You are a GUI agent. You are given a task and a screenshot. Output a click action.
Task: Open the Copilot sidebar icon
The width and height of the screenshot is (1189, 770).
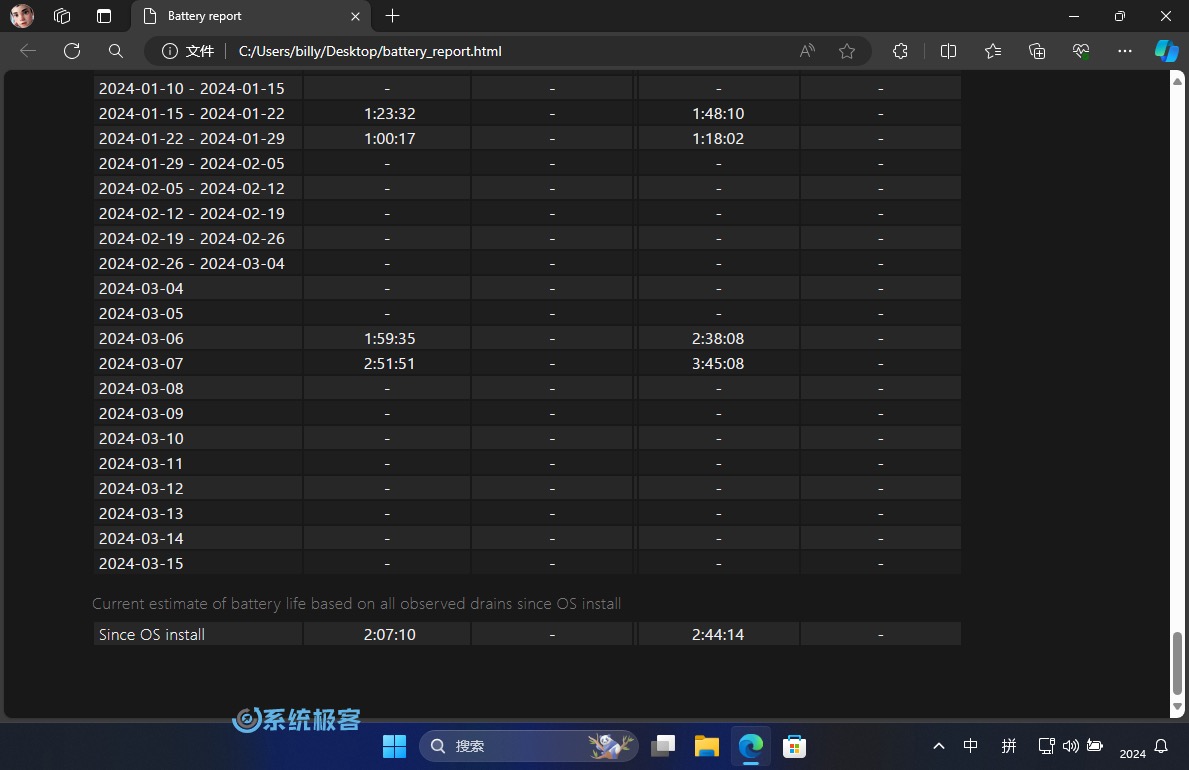pyautogui.click(x=1166, y=51)
